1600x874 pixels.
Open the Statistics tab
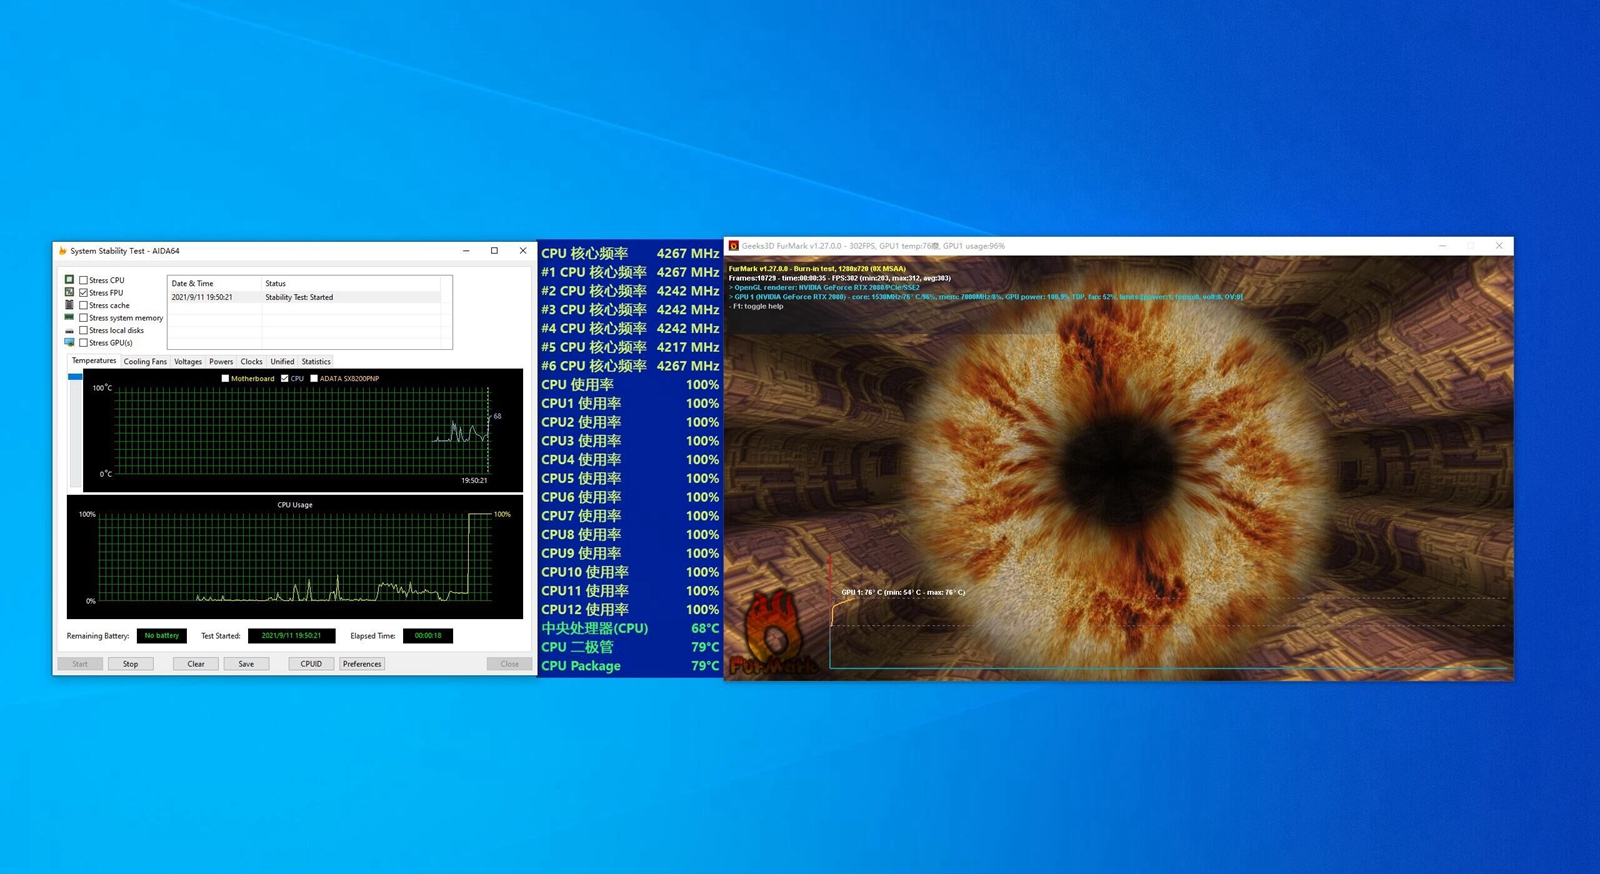tap(316, 362)
